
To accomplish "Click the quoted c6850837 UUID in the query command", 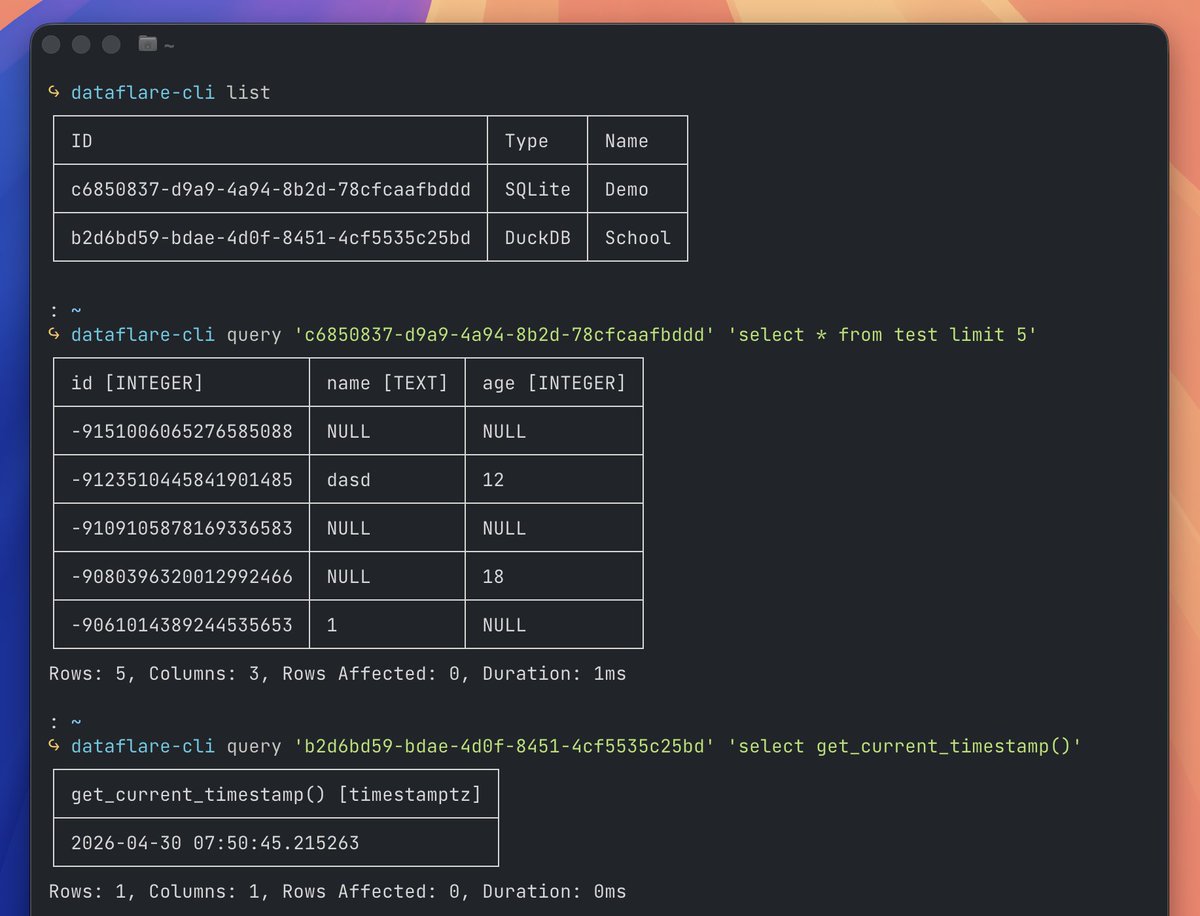I will 504,335.
